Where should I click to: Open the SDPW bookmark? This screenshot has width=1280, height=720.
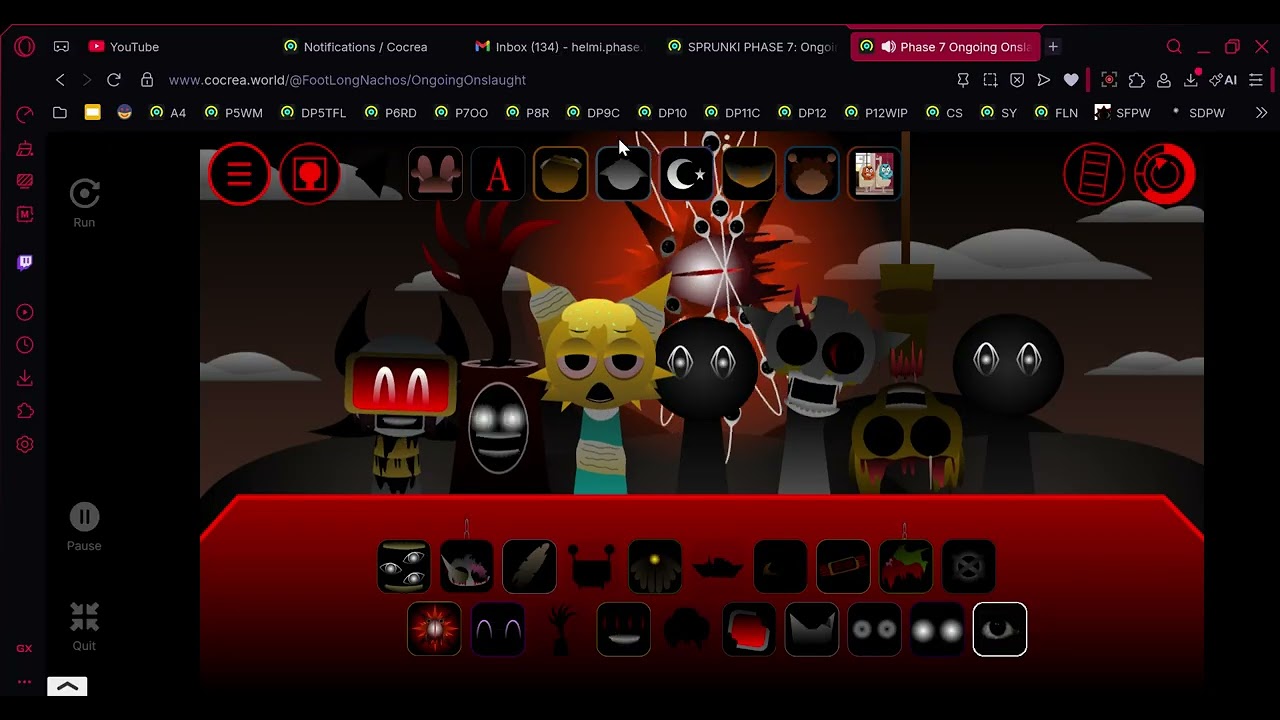1196,113
